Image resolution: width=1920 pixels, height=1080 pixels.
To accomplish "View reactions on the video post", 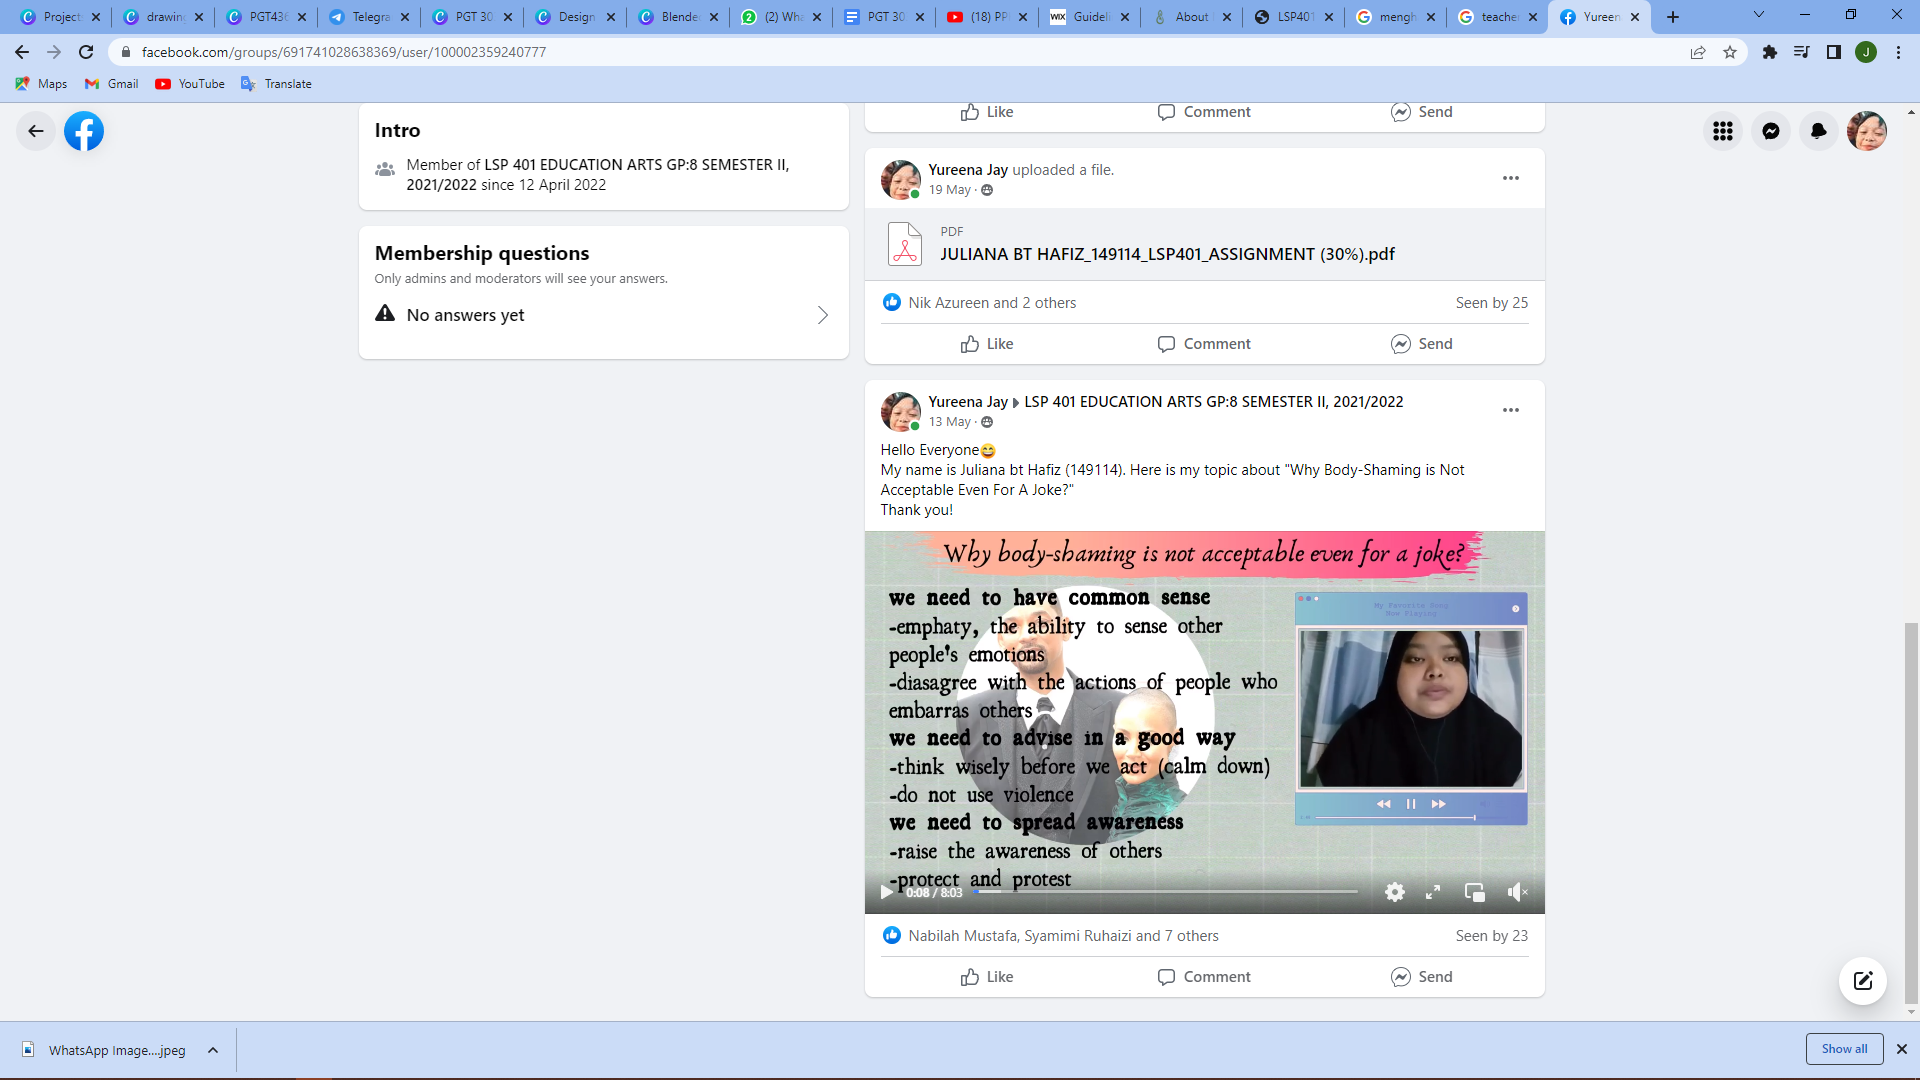I will [891, 935].
